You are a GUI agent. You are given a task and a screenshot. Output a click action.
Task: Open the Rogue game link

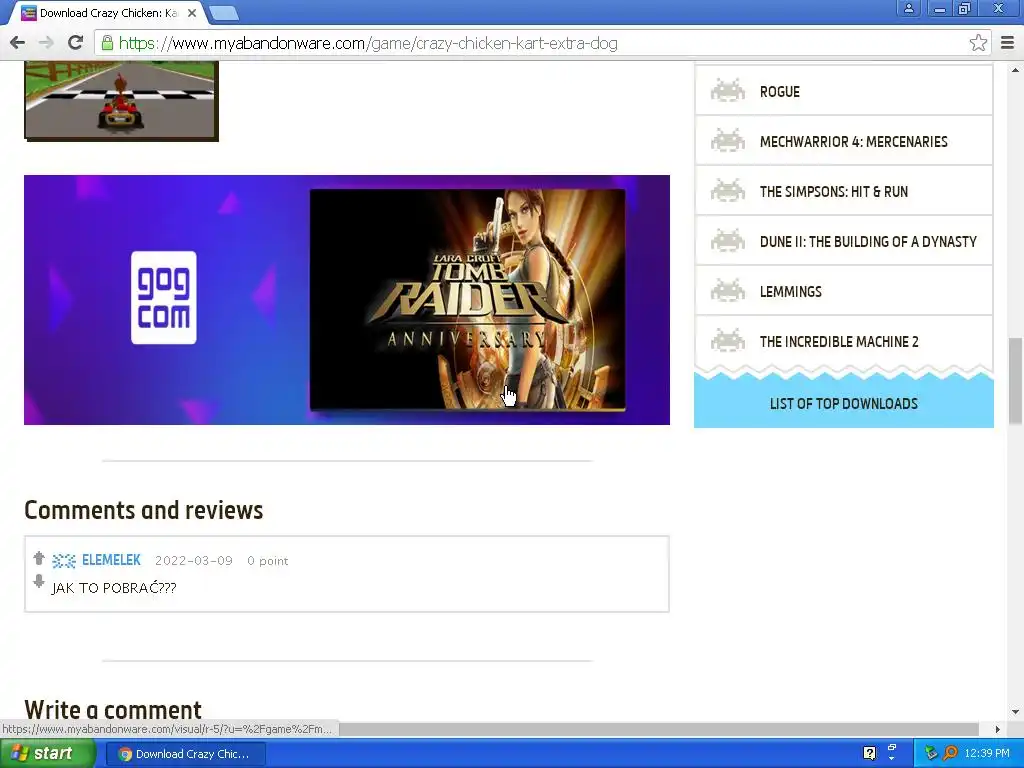(x=779, y=91)
